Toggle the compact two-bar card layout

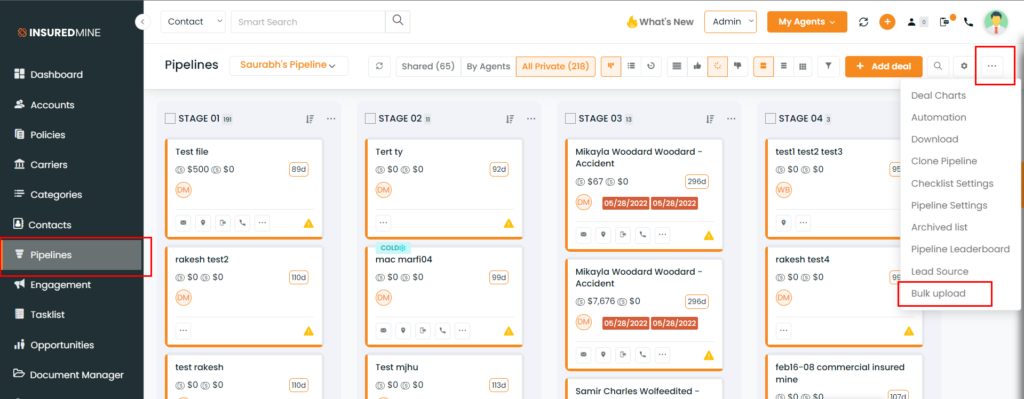763,66
